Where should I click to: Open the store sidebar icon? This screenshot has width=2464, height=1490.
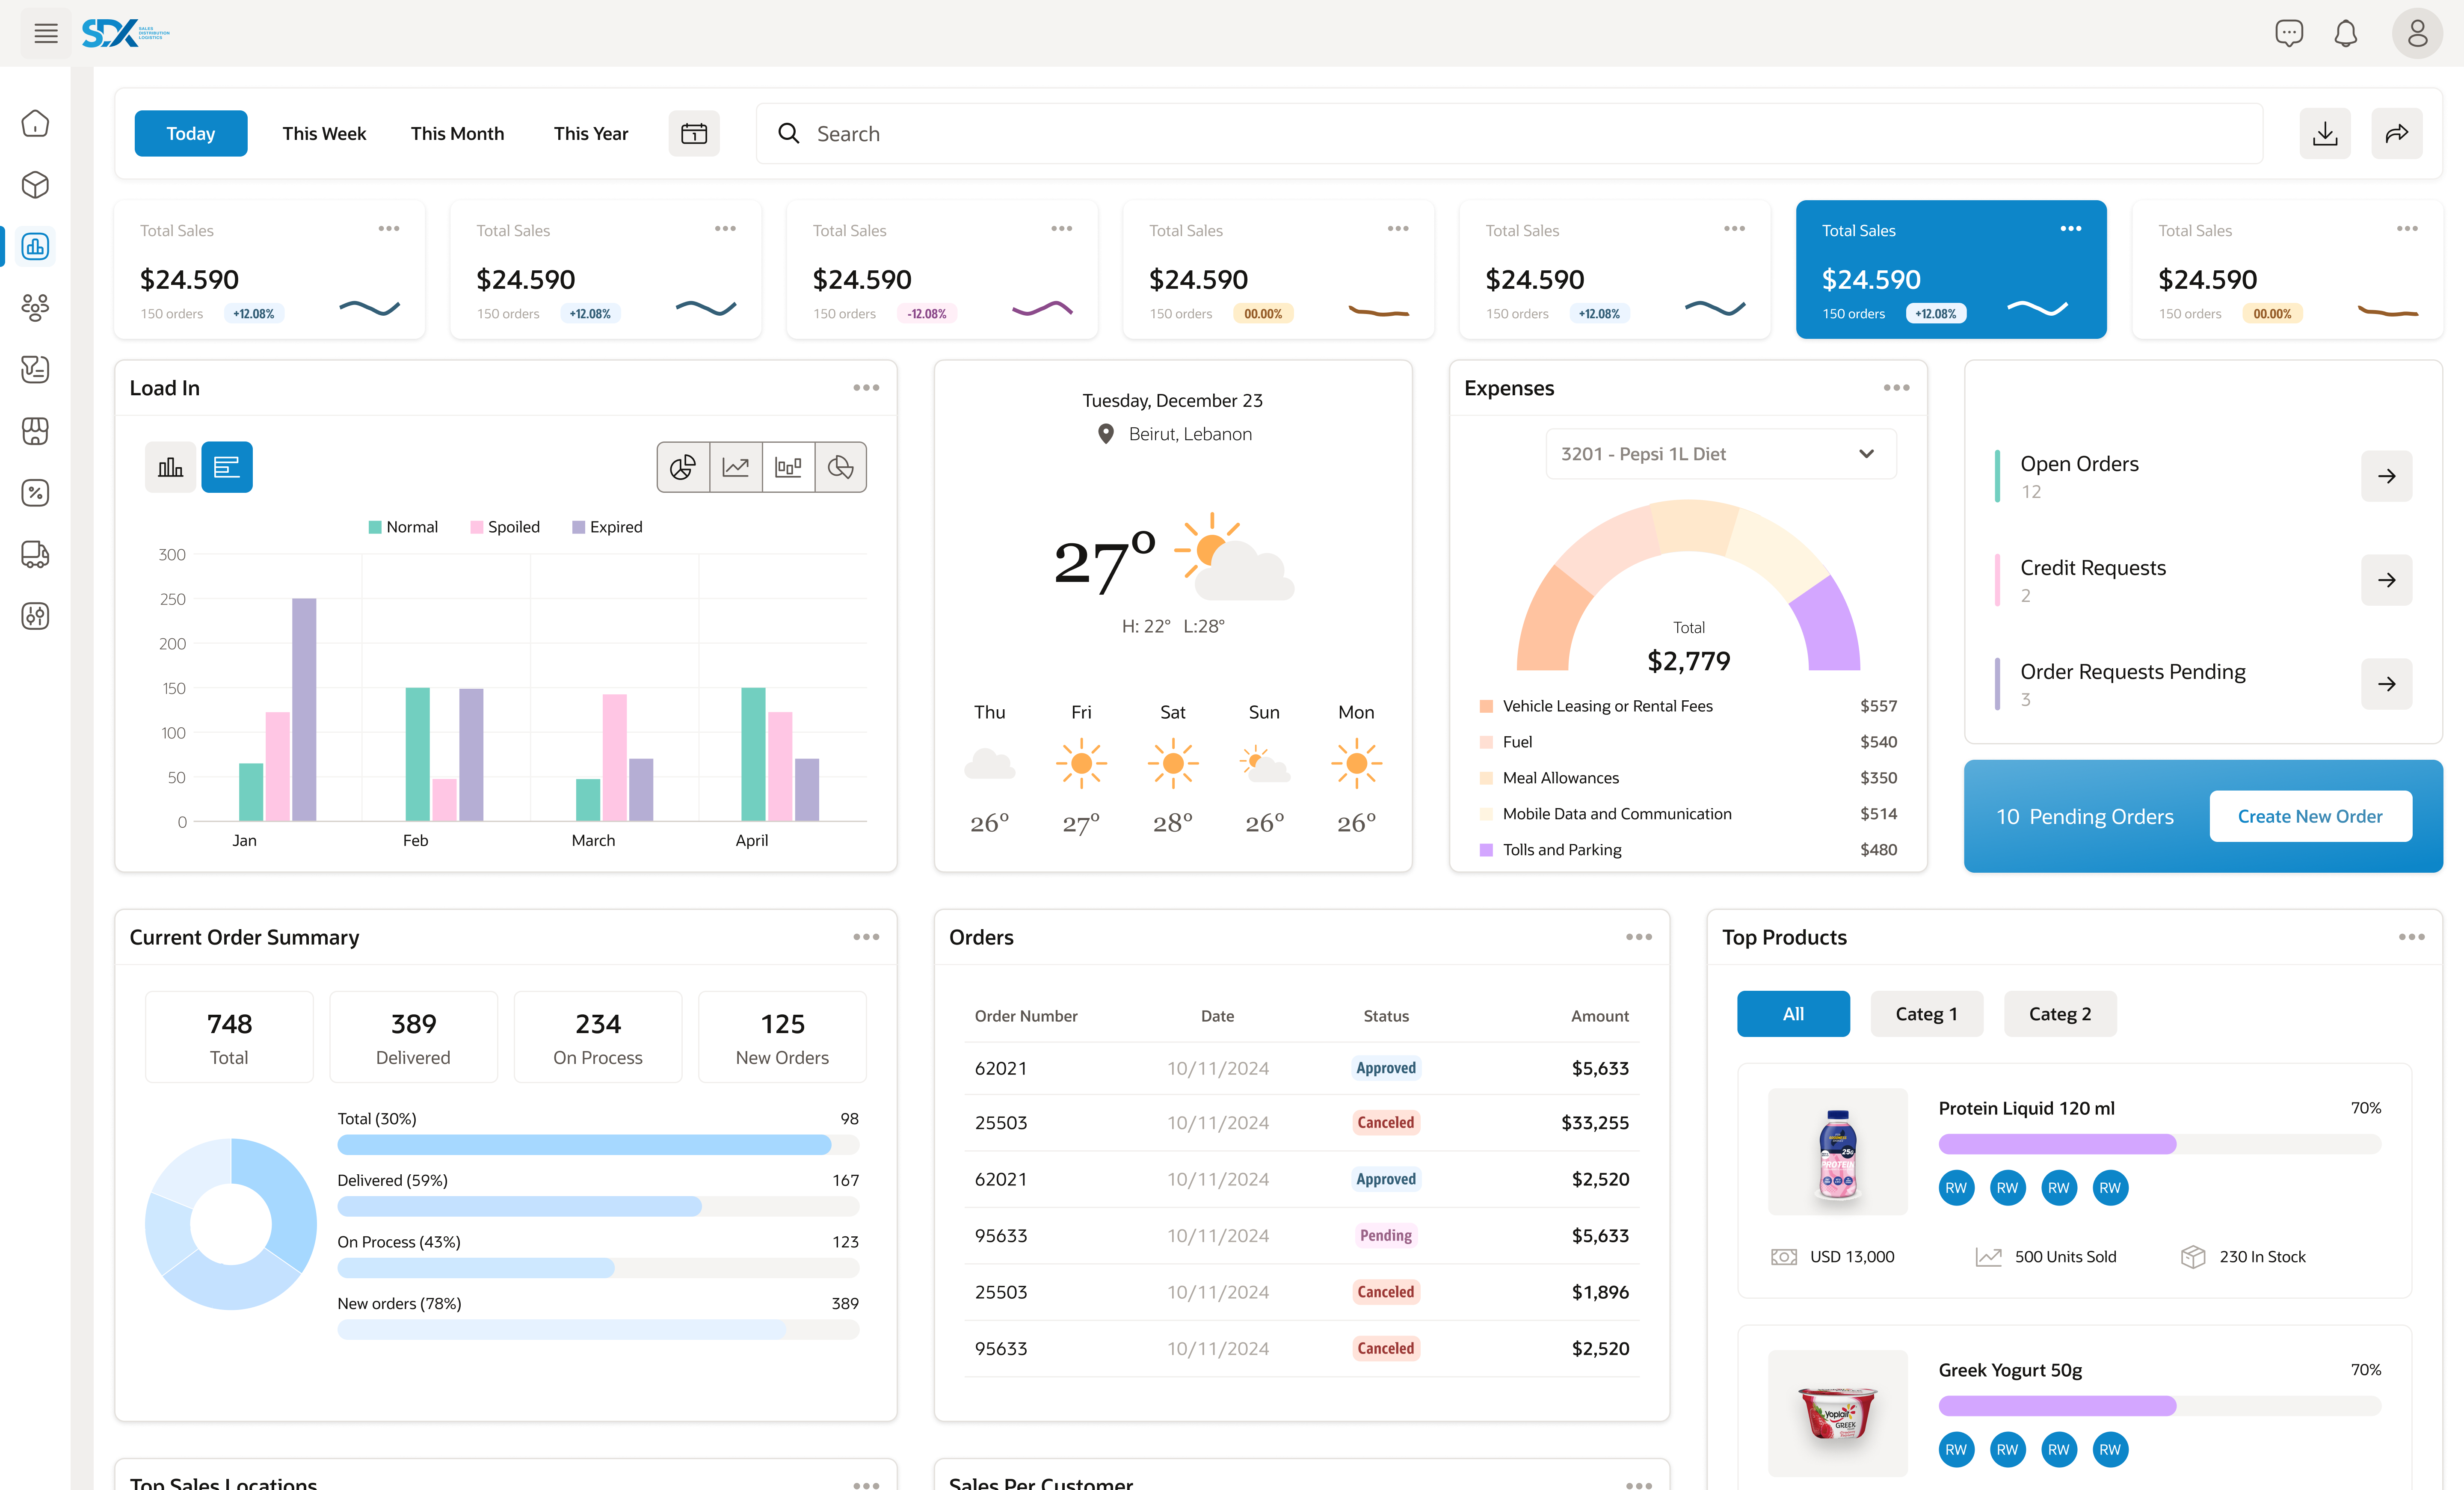[x=35, y=431]
